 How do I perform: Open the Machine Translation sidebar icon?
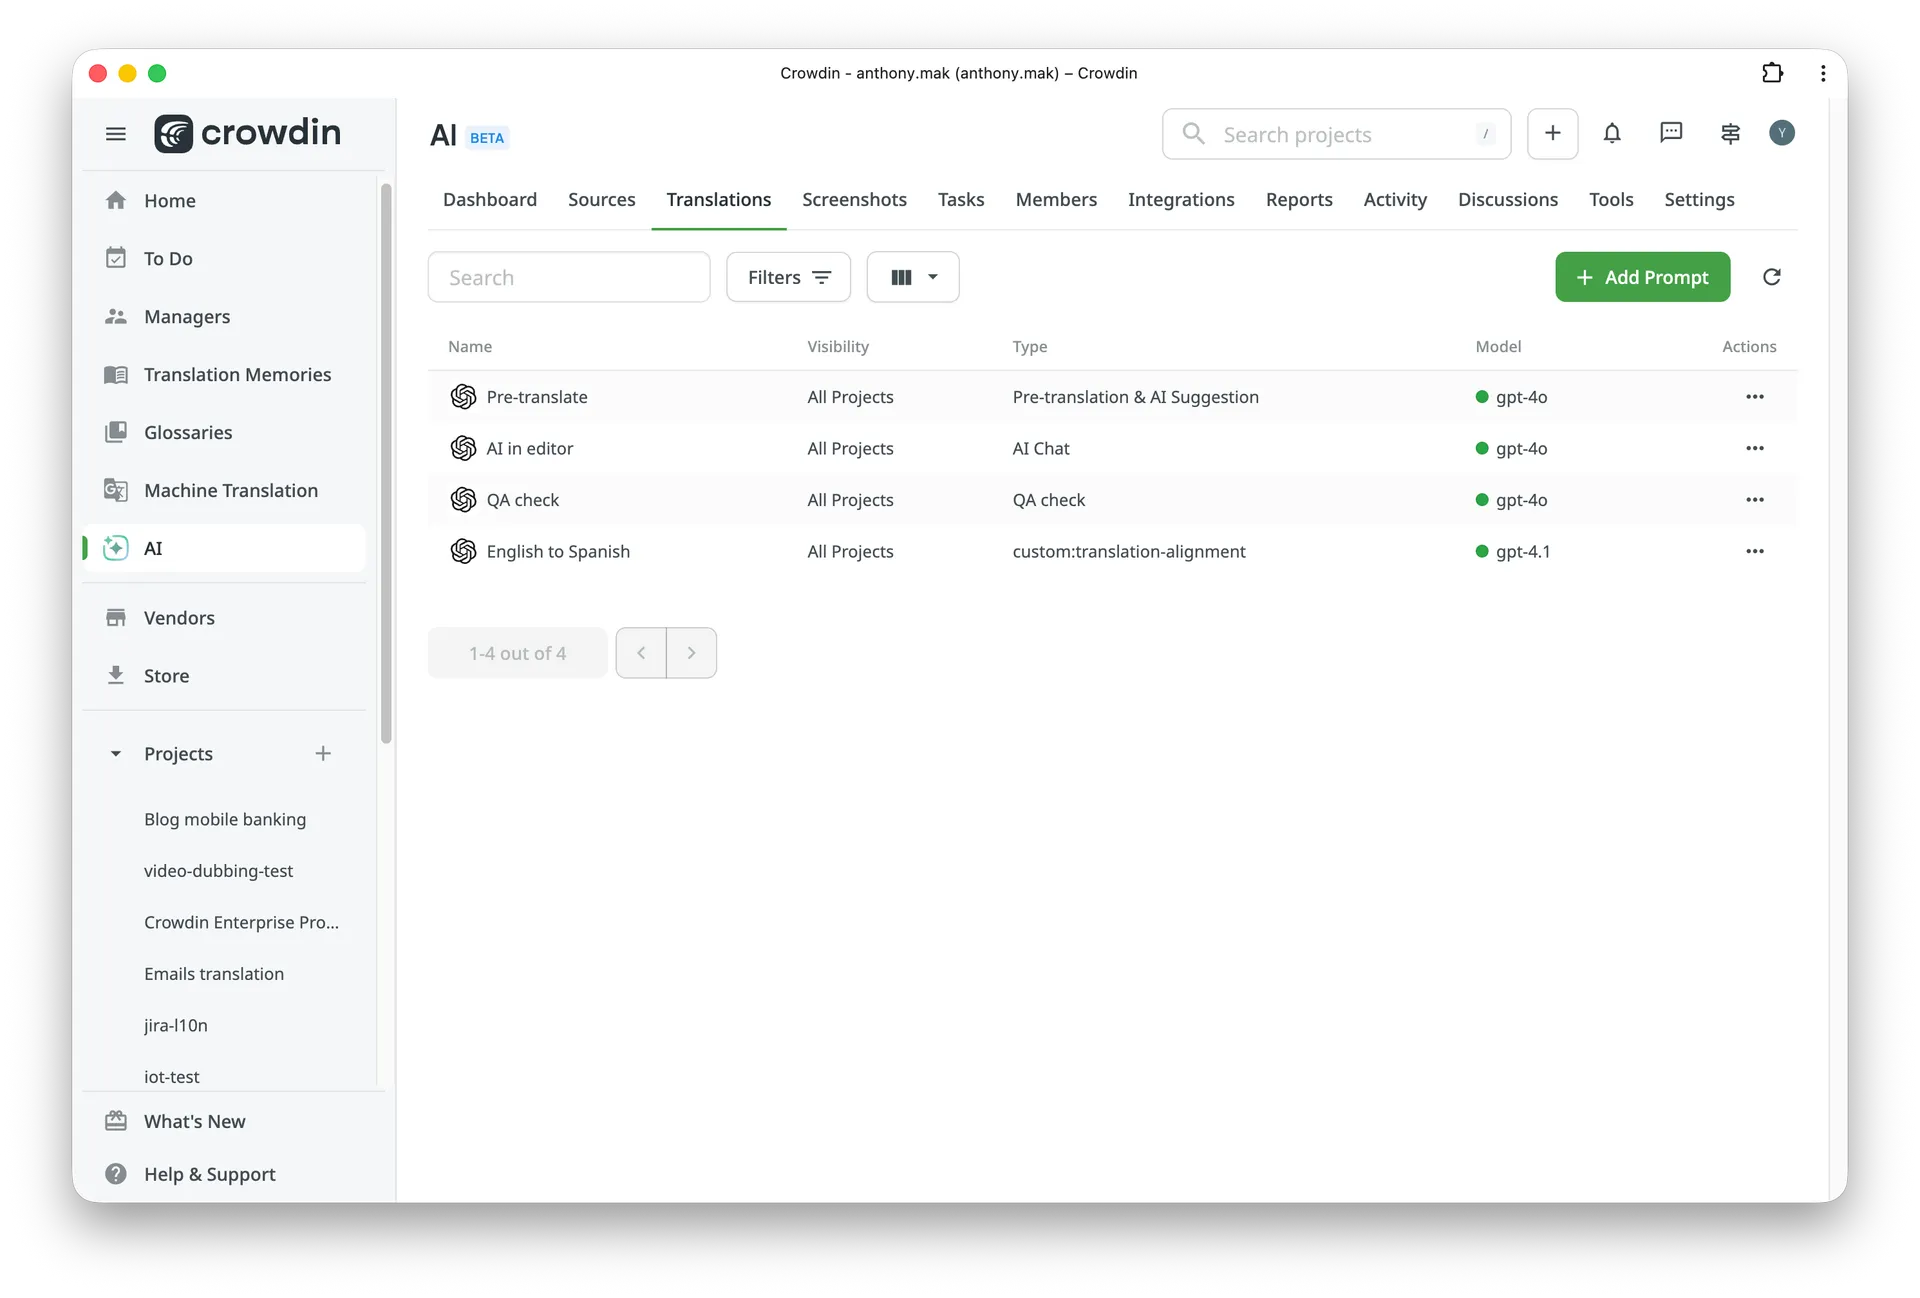coord(116,490)
